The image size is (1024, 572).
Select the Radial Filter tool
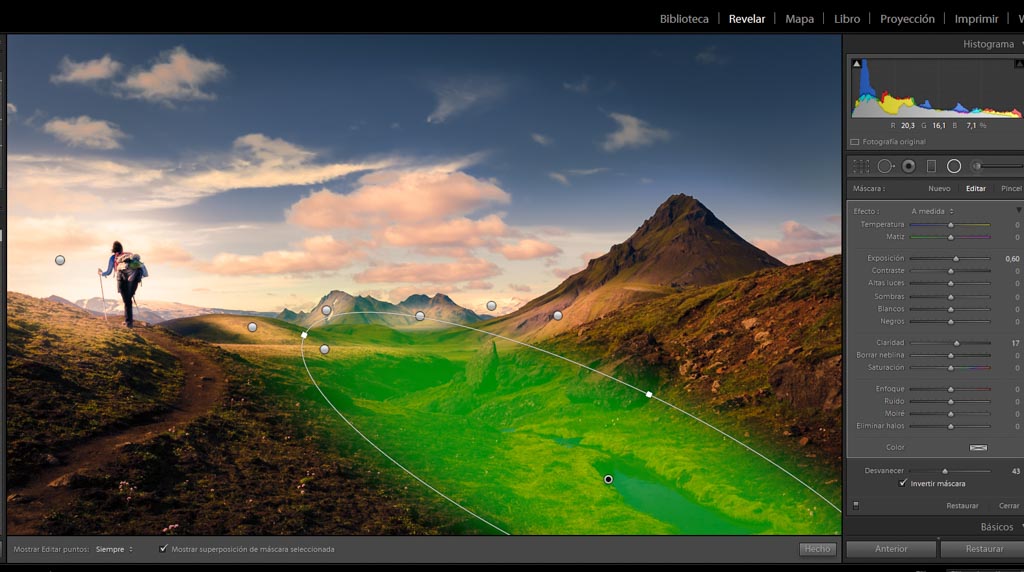pos(954,166)
